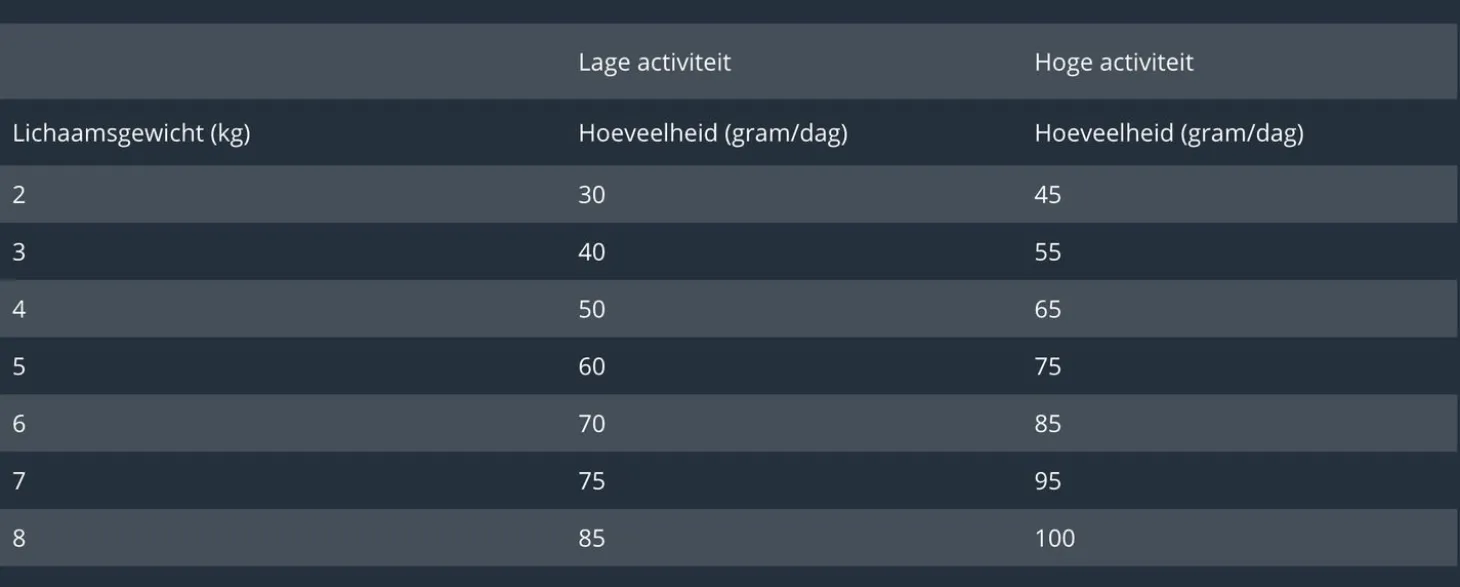Image resolution: width=1460 pixels, height=587 pixels.
Task: Select the low activity value 50
Action: [x=591, y=309]
